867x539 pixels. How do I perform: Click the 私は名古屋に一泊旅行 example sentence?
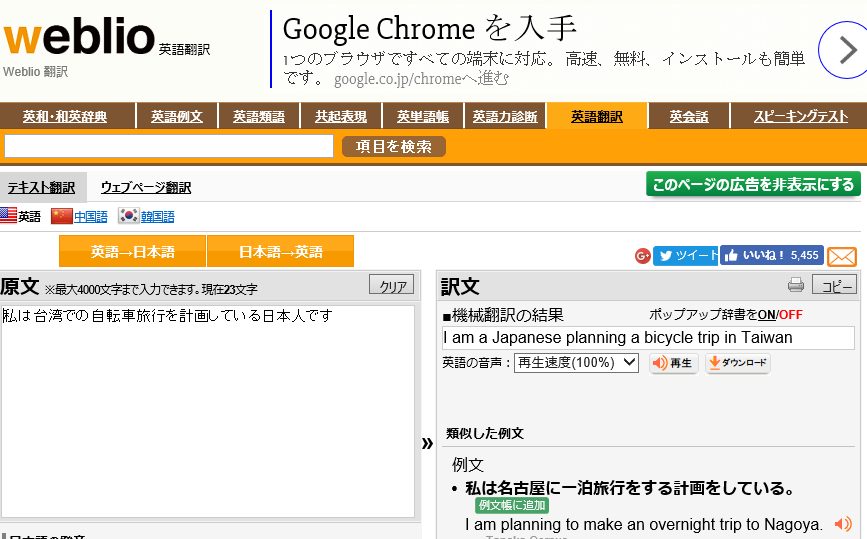click(x=630, y=488)
